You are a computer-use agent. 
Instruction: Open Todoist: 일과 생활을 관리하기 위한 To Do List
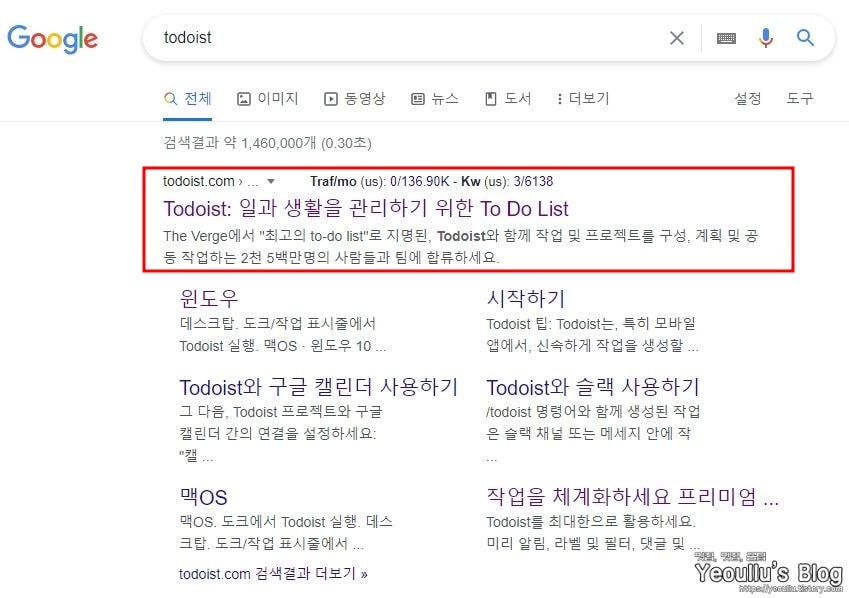(366, 209)
